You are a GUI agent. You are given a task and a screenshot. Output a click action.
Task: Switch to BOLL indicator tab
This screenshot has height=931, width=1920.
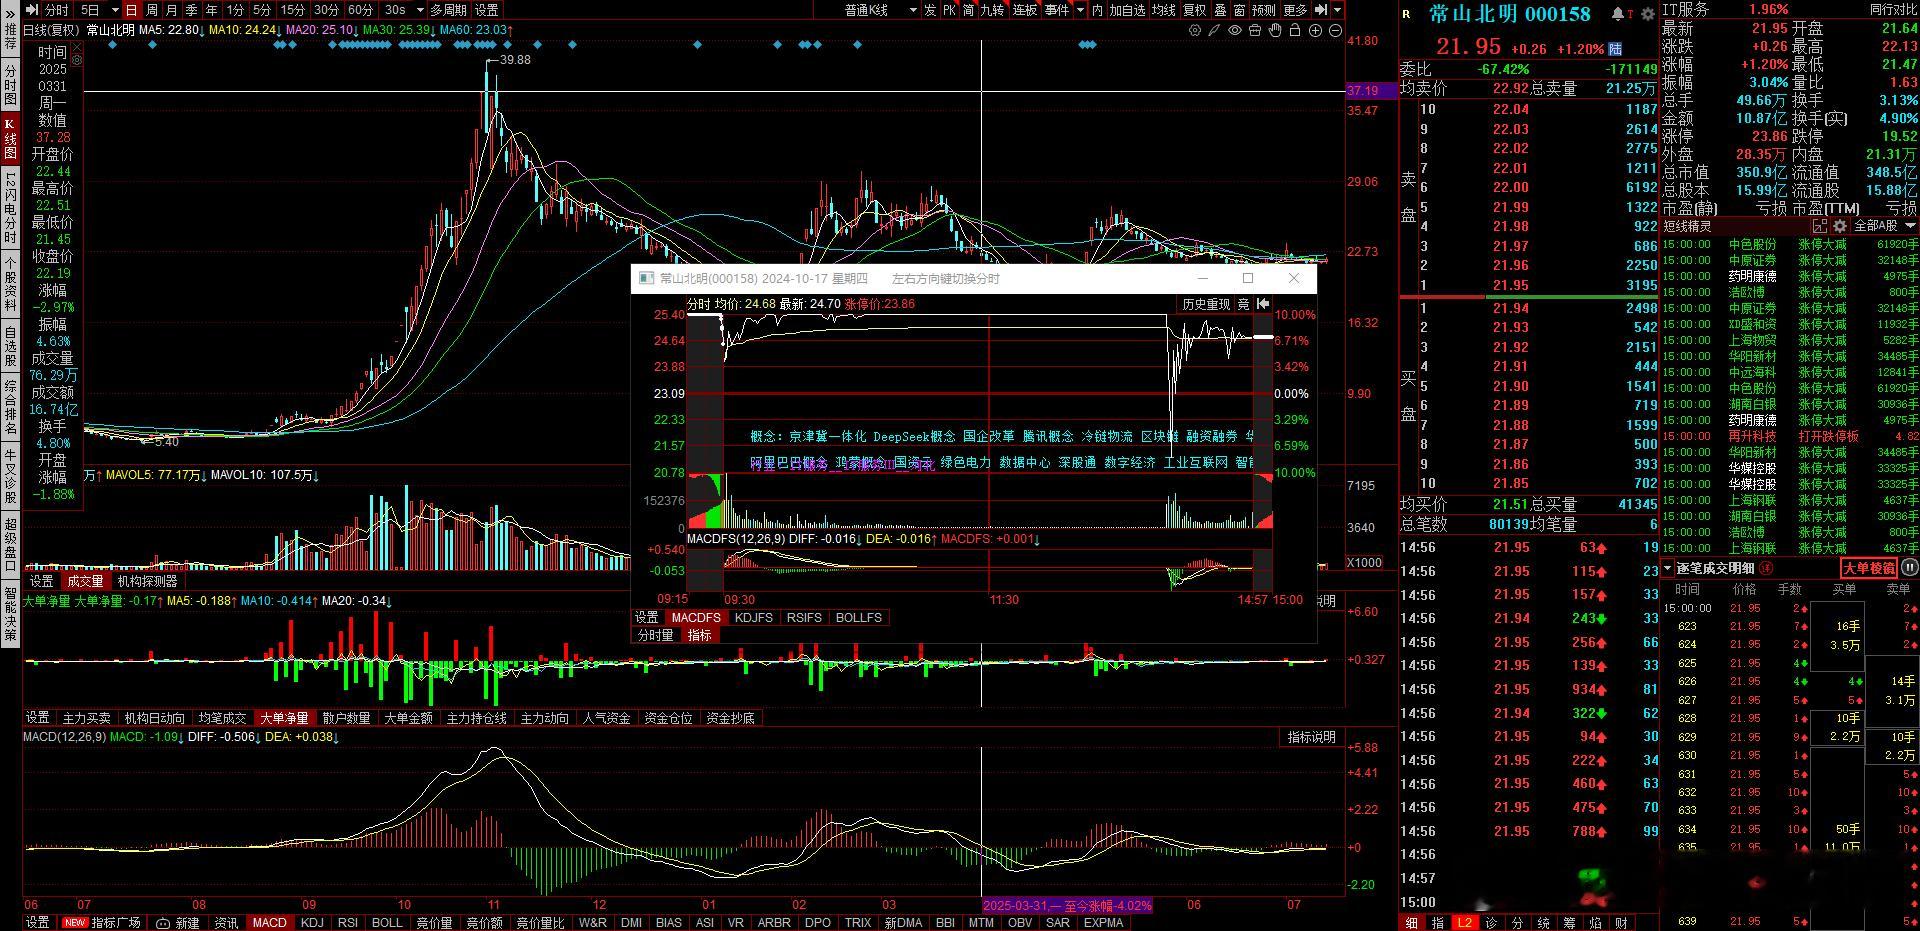coord(386,923)
